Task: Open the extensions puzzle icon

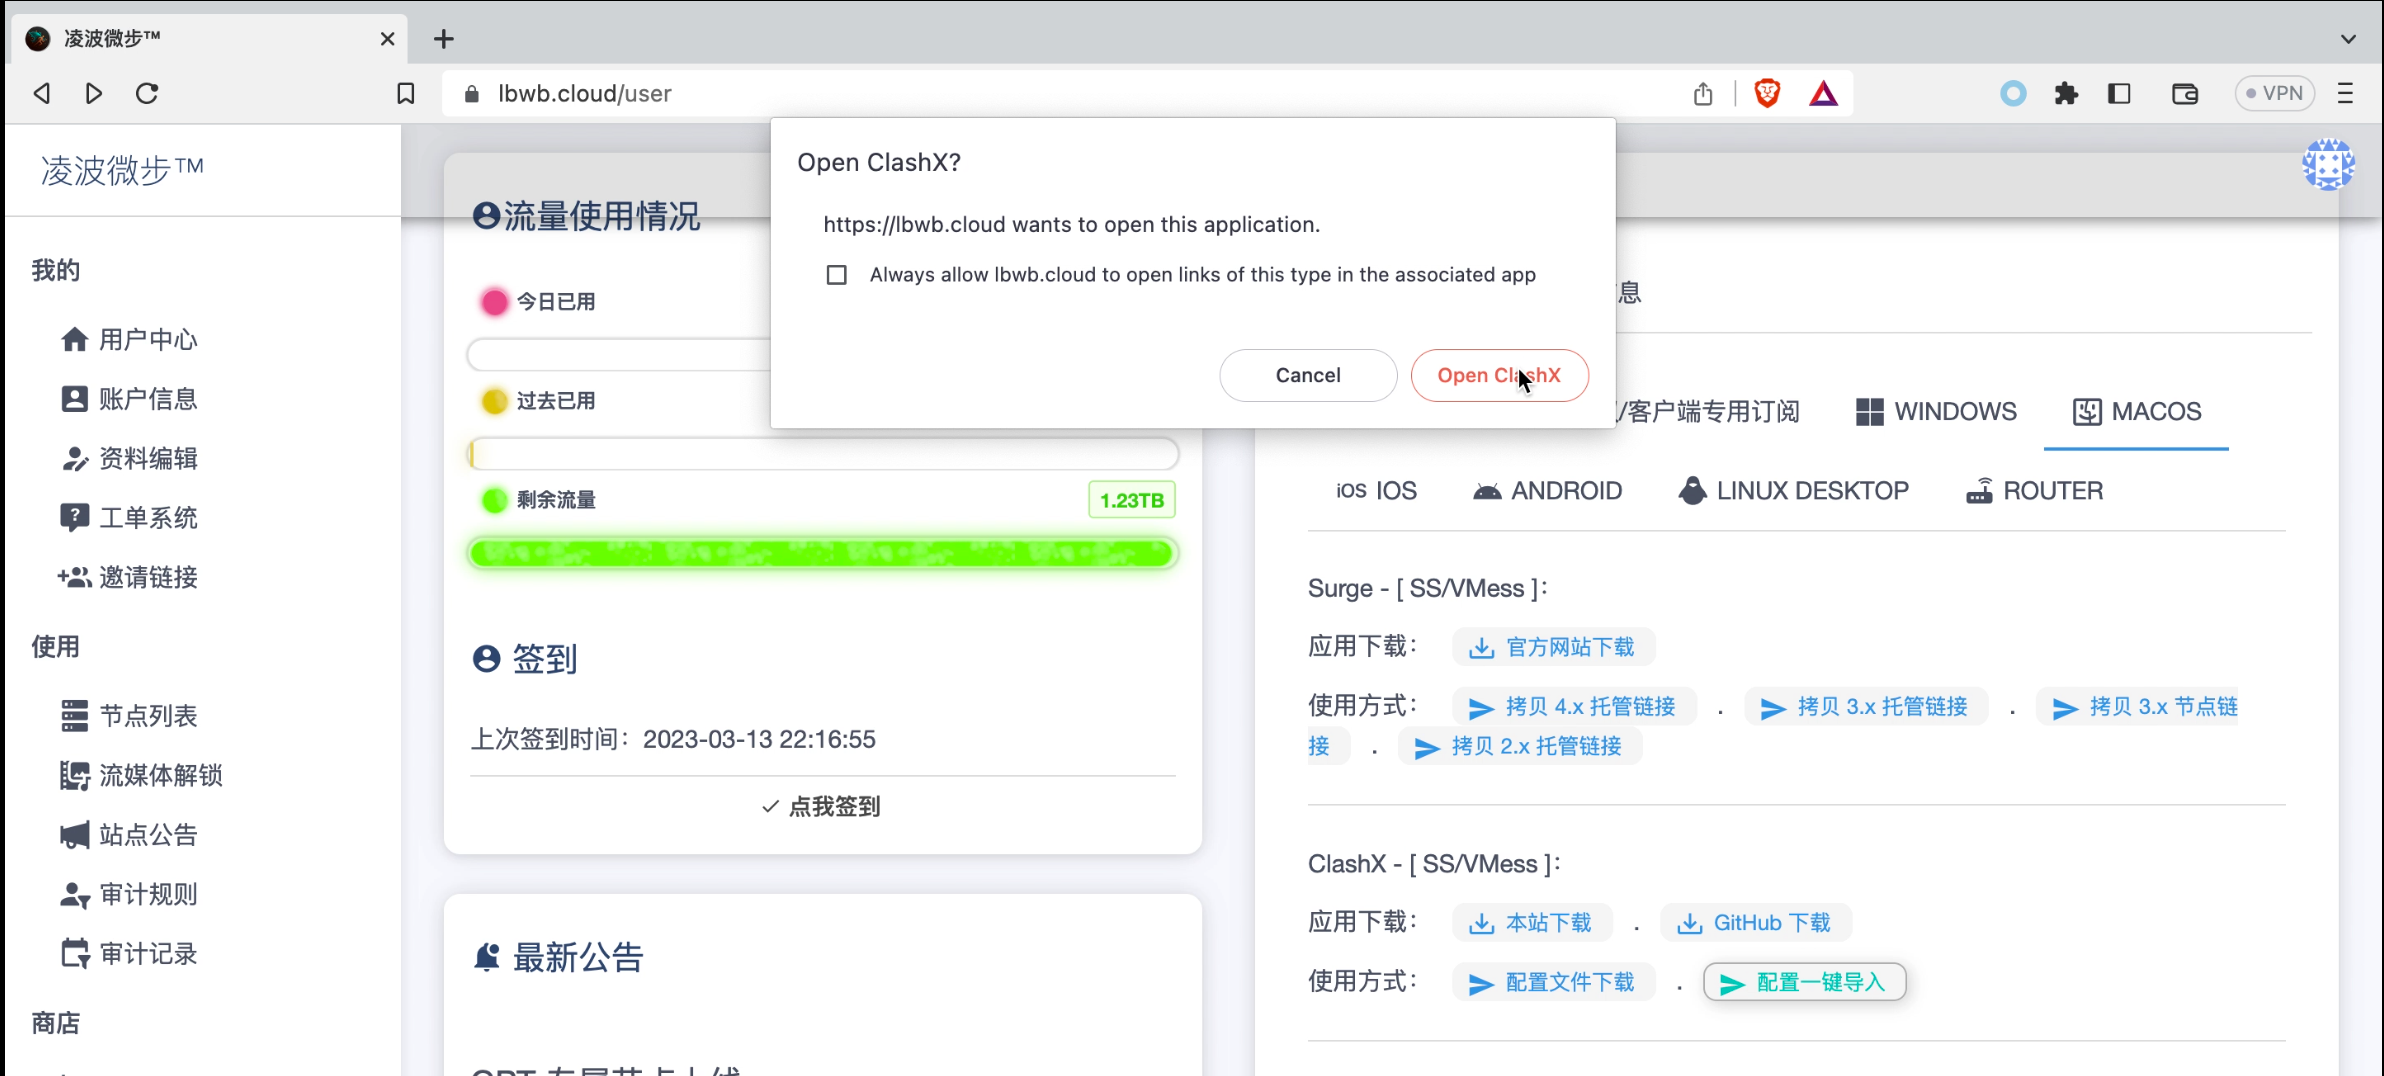Action: point(2066,94)
